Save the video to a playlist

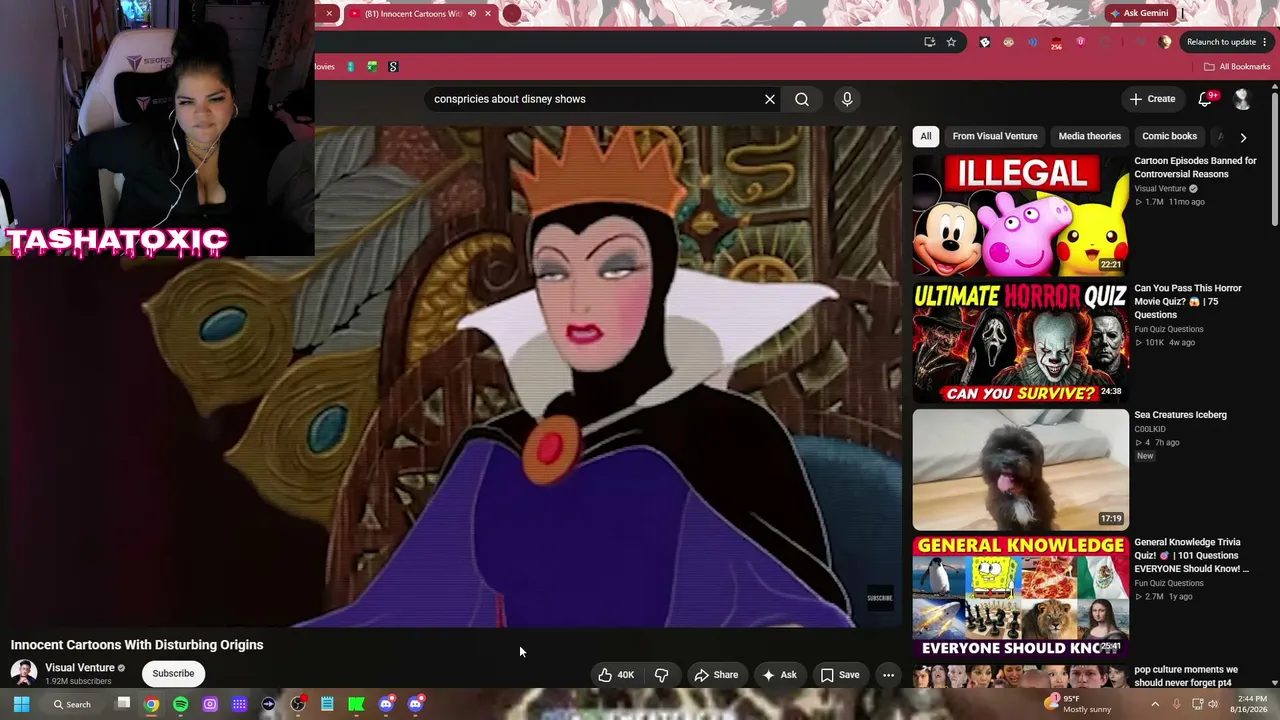pyautogui.click(x=840, y=675)
